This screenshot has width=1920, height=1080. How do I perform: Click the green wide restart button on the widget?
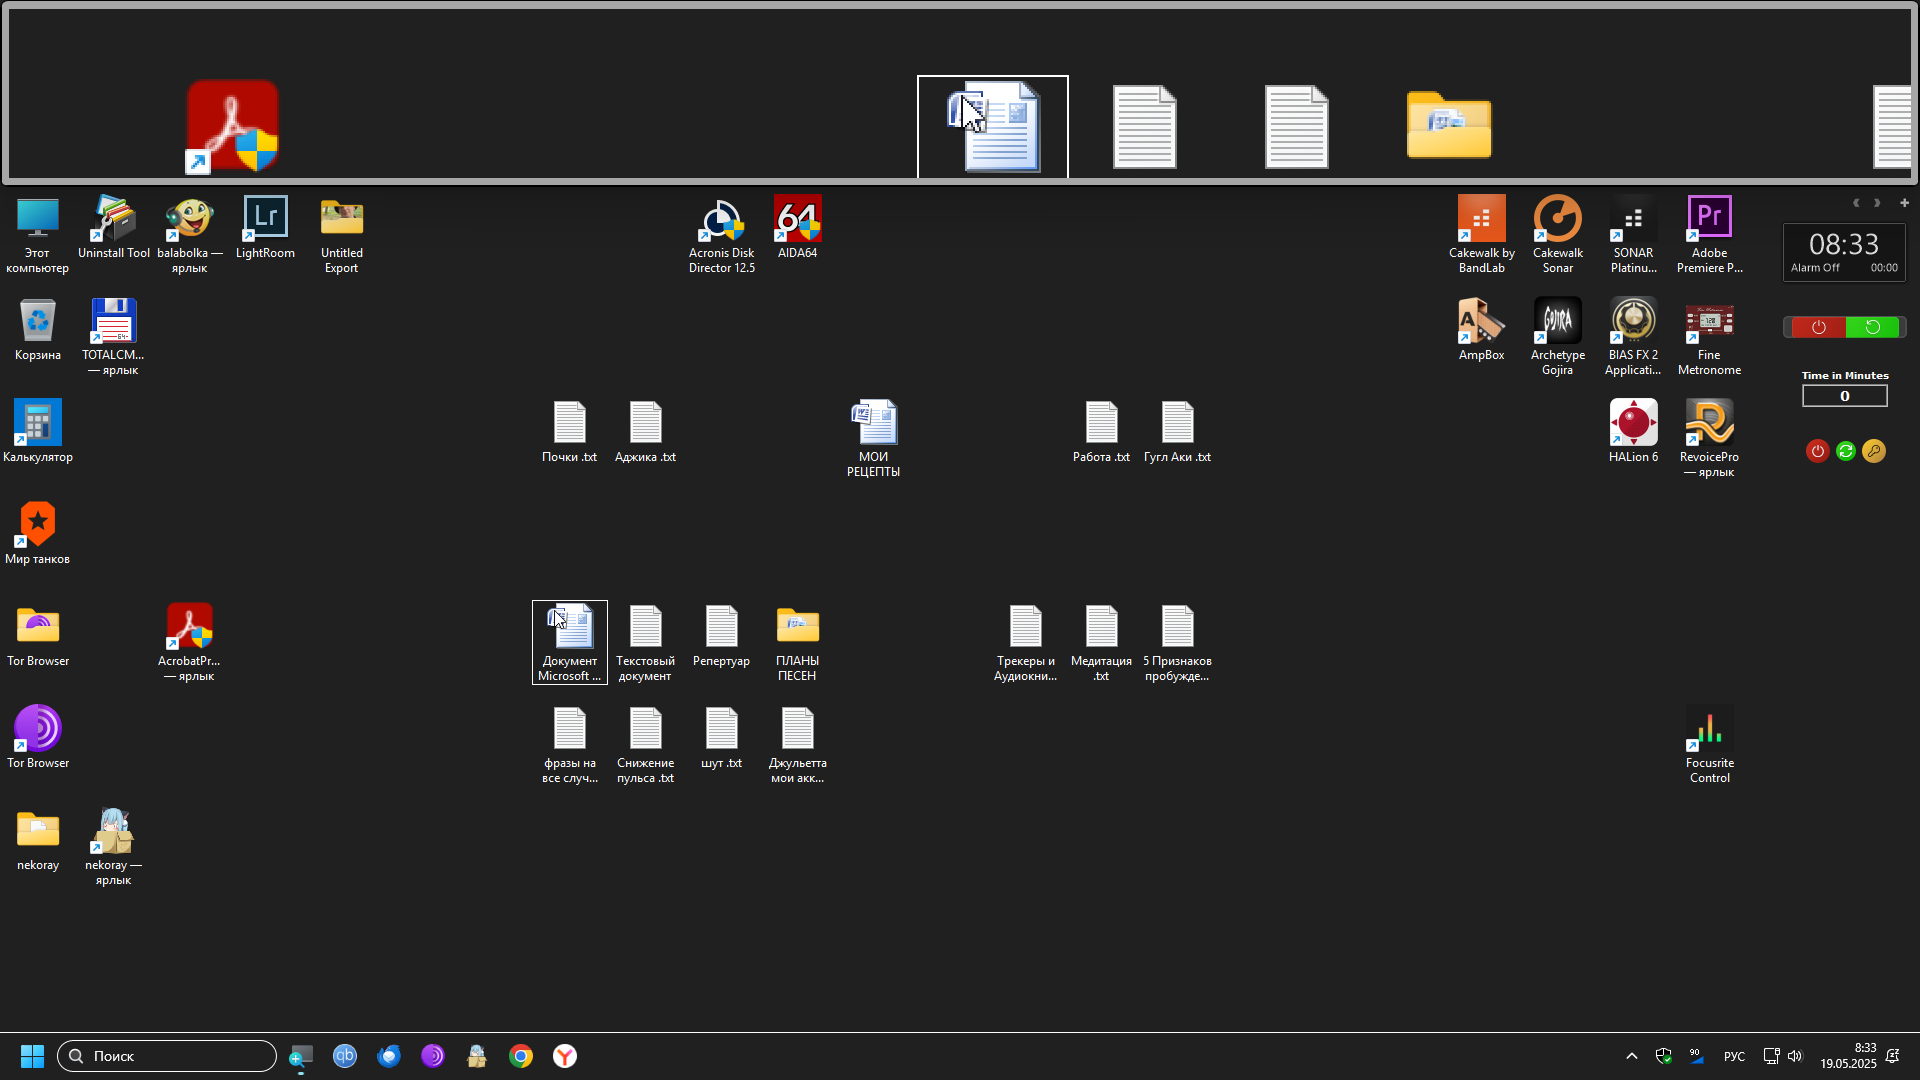click(1872, 327)
